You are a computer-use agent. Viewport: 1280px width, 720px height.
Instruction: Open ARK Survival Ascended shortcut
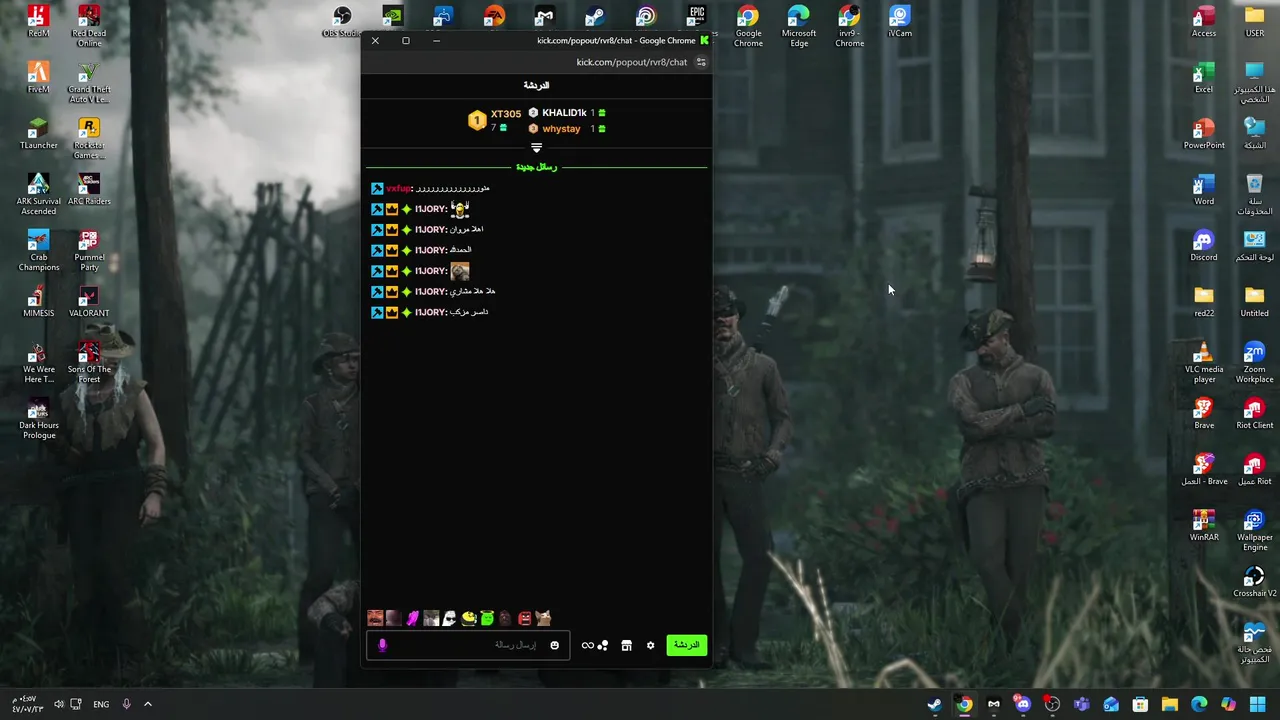pyautogui.click(x=38, y=194)
